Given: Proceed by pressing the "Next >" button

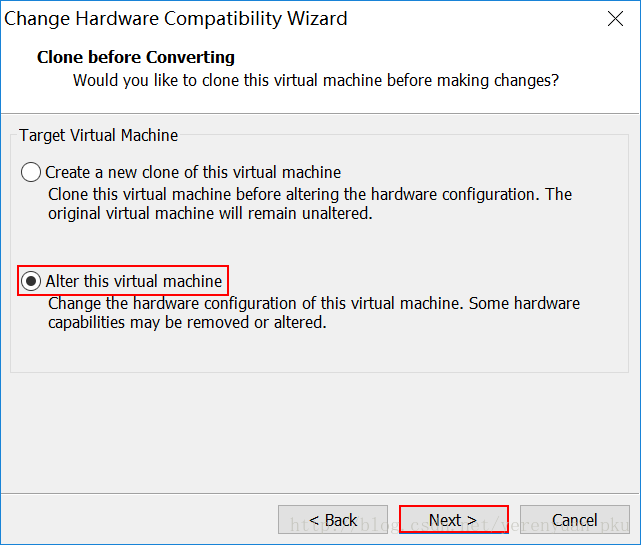Looking at the screenshot, I should tap(453, 520).
